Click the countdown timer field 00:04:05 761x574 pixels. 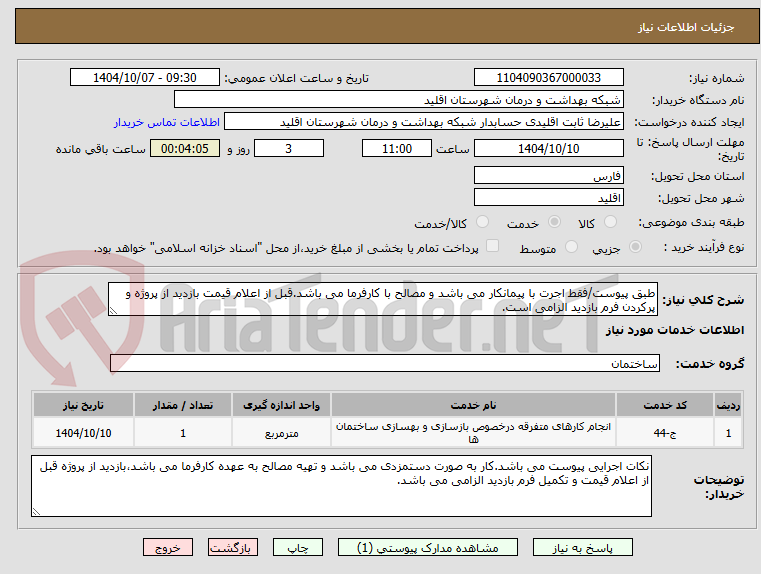click(x=185, y=148)
